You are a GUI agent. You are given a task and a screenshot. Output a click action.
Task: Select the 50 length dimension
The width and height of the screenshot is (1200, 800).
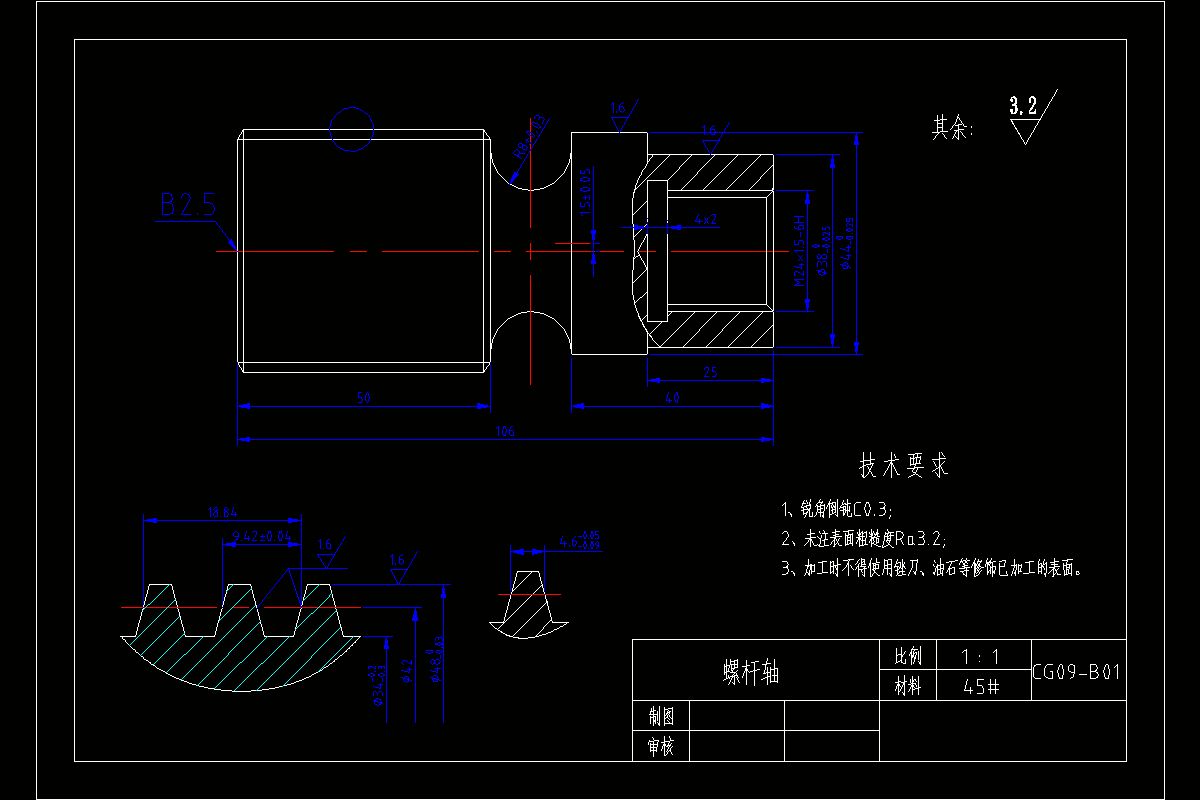364,398
